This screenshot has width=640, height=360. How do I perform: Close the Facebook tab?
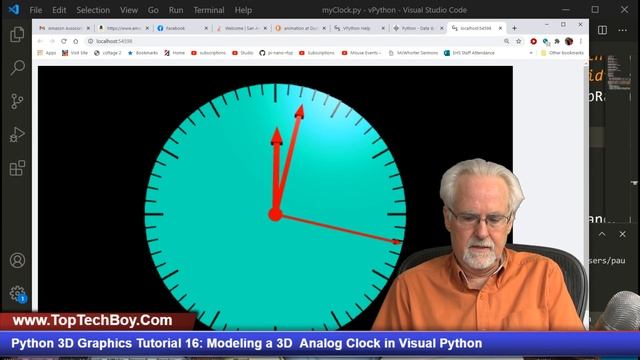pyautogui.click(x=206, y=28)
